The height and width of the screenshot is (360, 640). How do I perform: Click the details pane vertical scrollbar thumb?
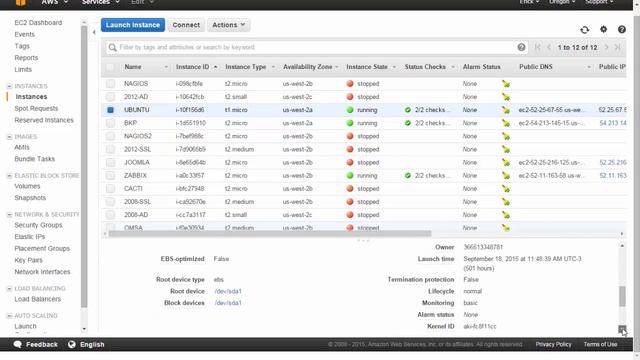coord(622,296)
